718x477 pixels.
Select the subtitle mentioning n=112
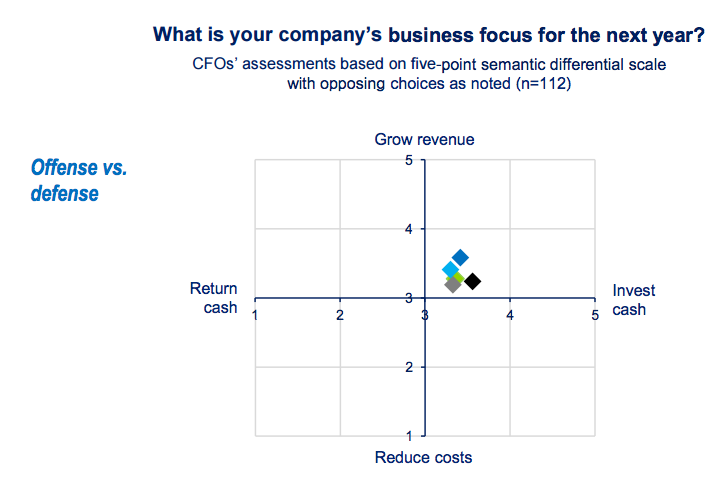pyautogui.click(x=428, y=74)
